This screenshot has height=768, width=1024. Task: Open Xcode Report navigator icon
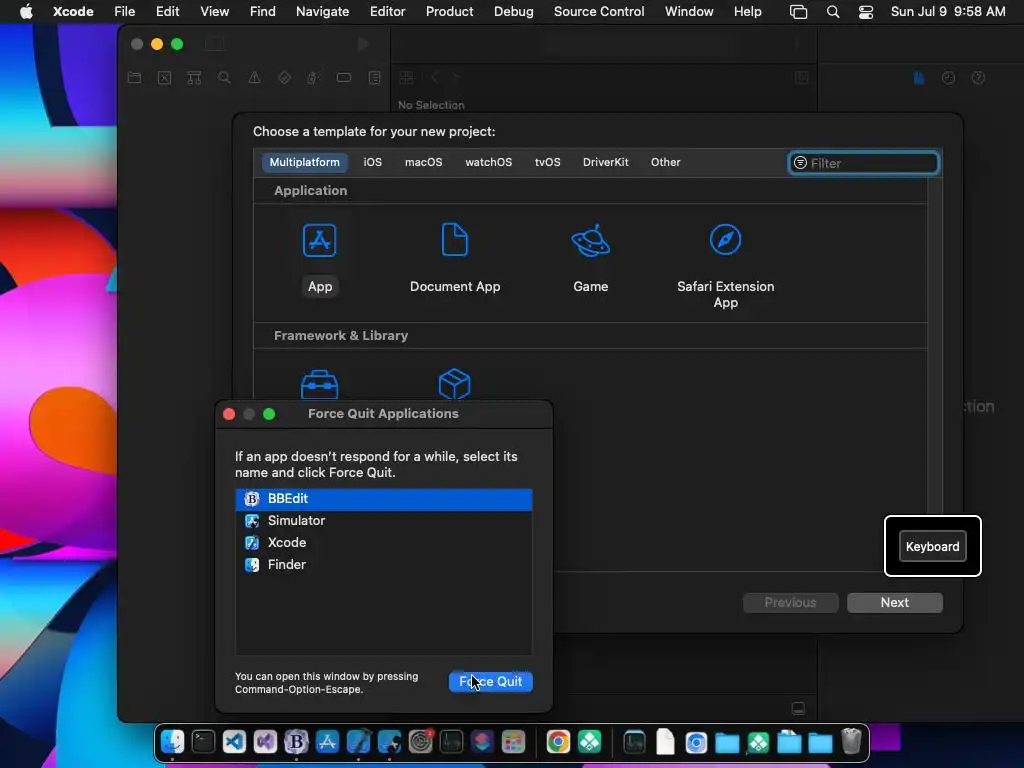(x=374, y=78)
